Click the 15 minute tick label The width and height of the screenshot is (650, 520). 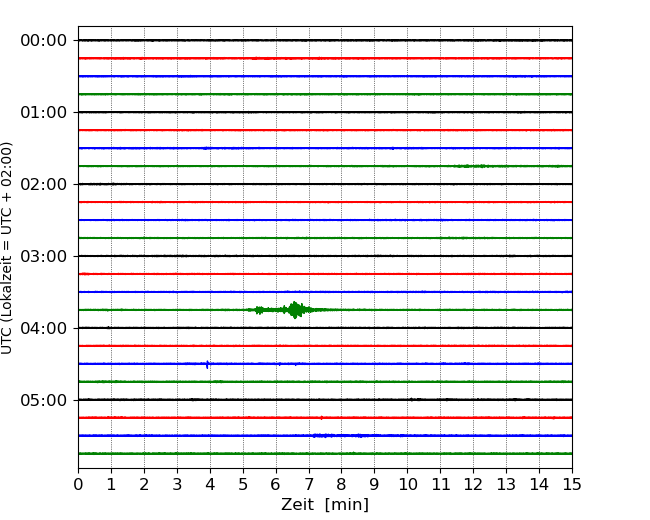pyautogui.click(x=572, y=484)
